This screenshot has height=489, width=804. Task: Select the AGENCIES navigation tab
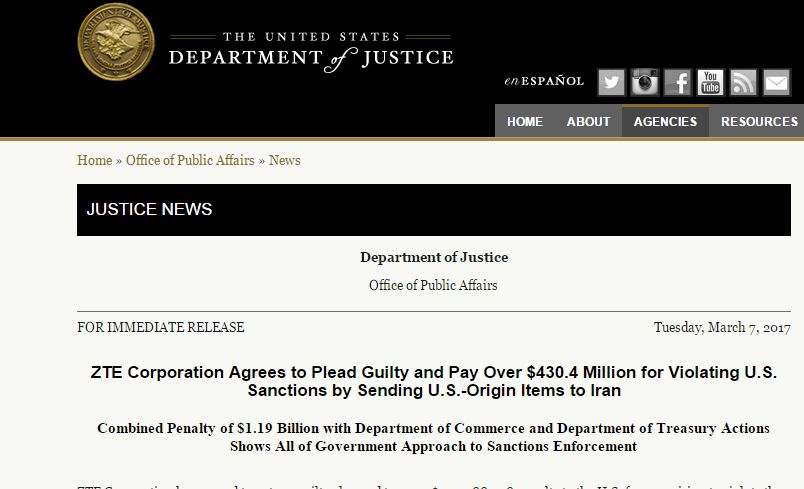[666, 121]
